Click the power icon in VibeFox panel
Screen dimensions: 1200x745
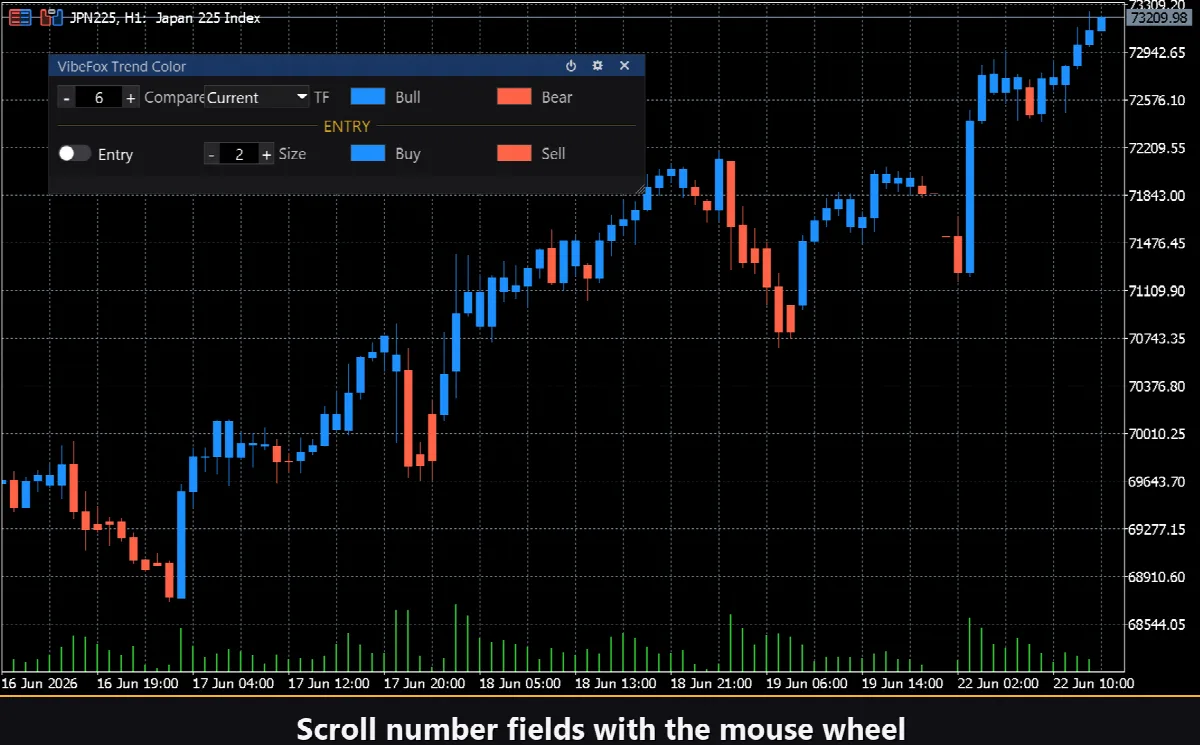pos(571,66)
